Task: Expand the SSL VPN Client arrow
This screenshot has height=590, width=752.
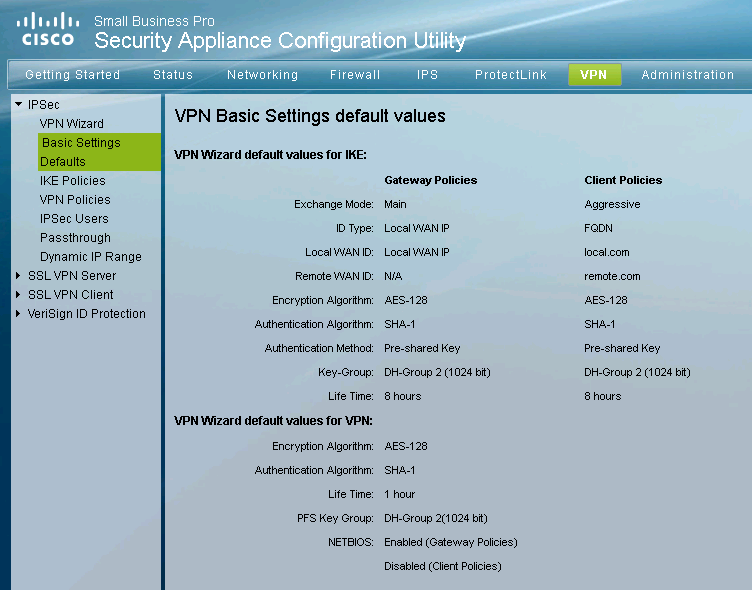Action: pos(18,295)
